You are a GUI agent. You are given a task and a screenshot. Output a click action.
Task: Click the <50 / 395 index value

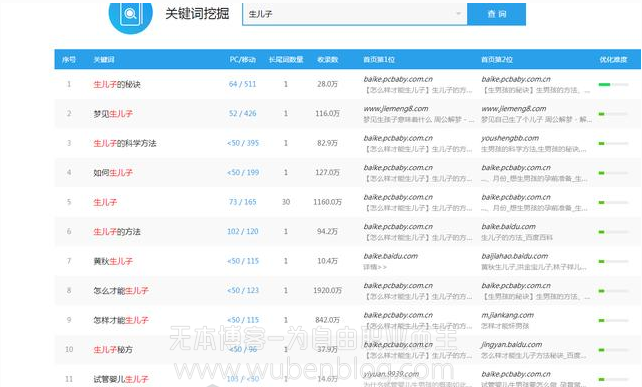pyautogui.click(x=243, y=143)
